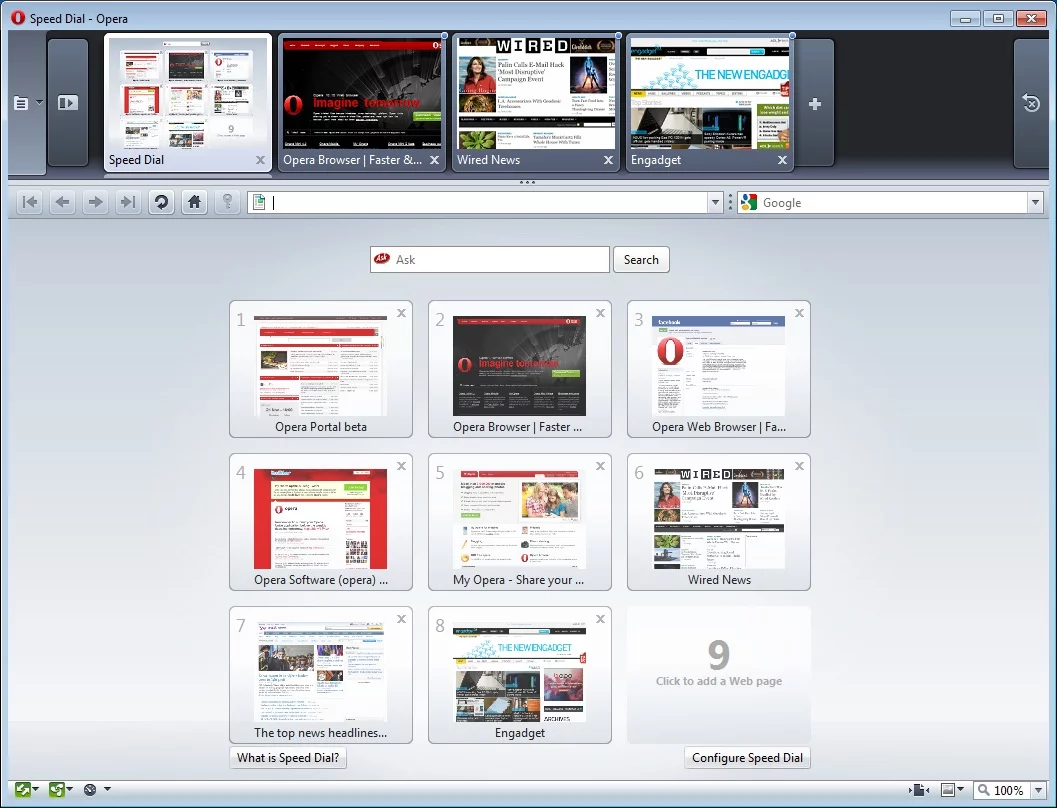This screenshot has width=1057, height=808.
Task: Toggle the panels sidebar with the panel button
Action: 67,102
